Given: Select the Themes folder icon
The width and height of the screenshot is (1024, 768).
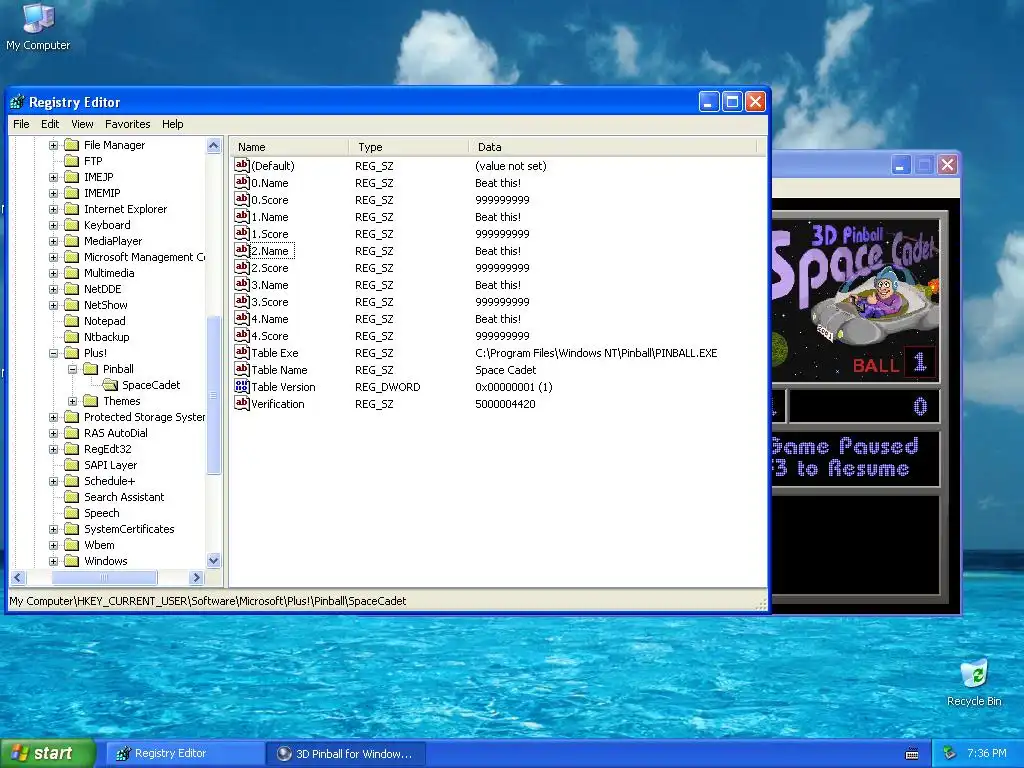Looking at the screenshot, I should tap(91, 401).
